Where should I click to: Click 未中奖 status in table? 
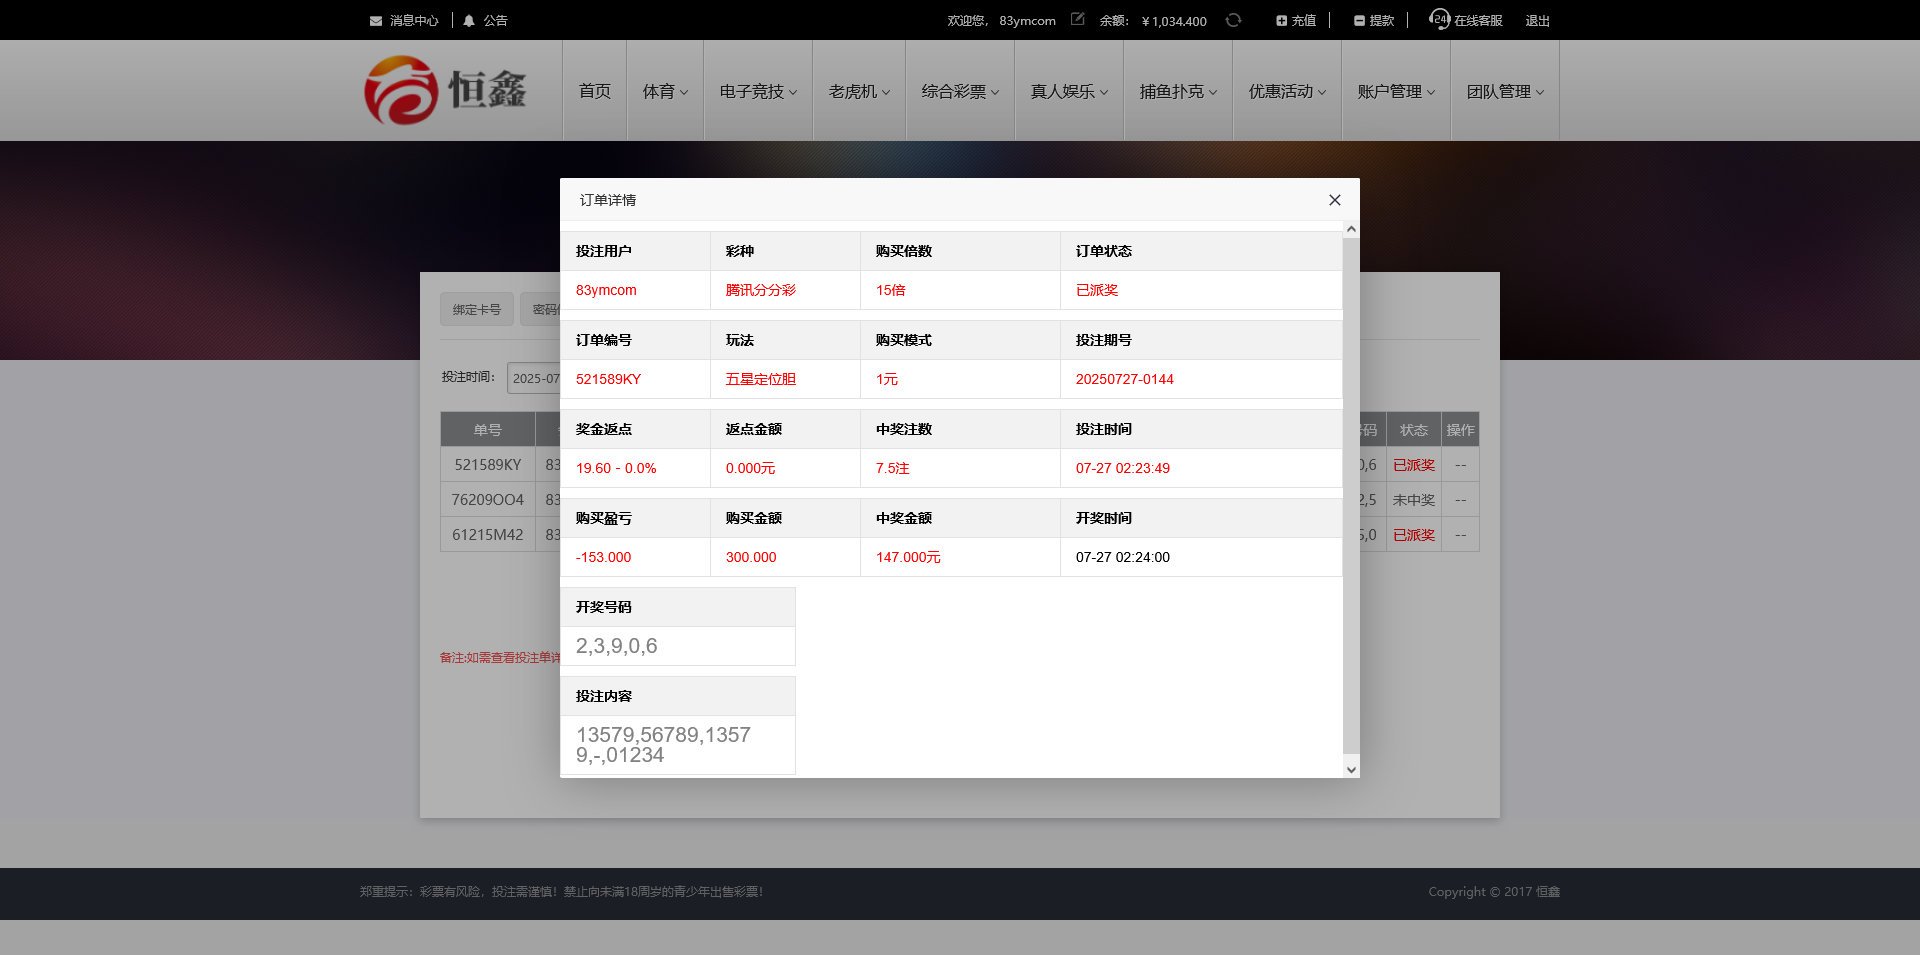1414,500
